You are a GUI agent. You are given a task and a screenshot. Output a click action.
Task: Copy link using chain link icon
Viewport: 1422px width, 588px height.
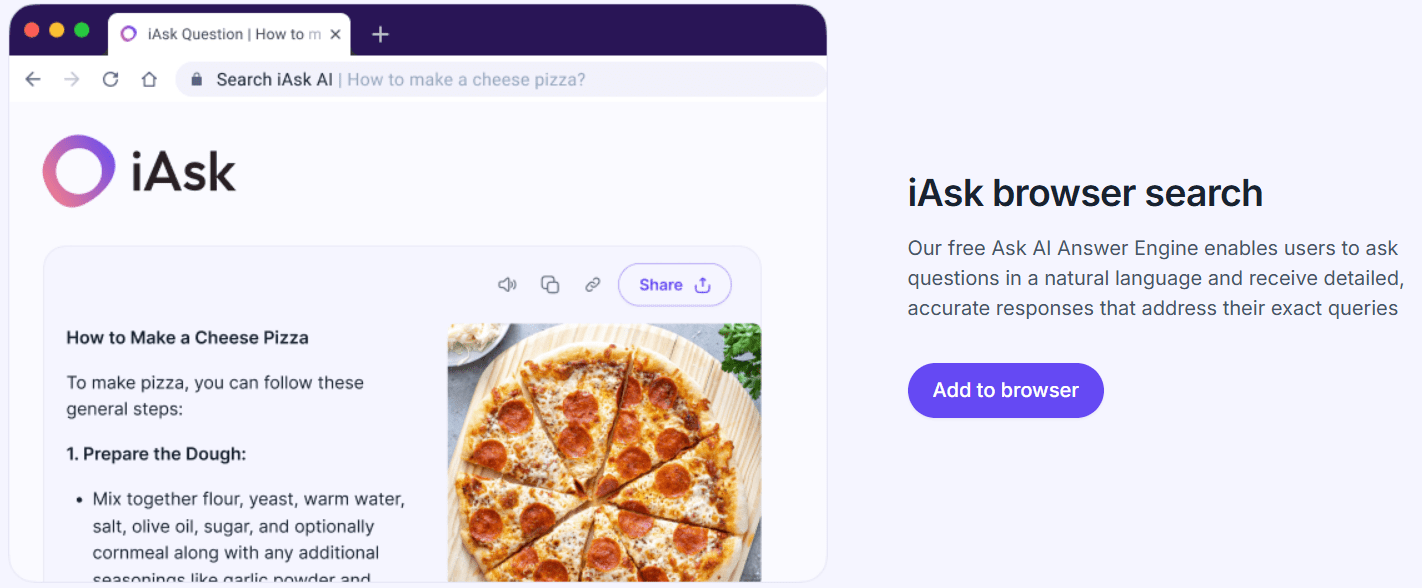592,285
